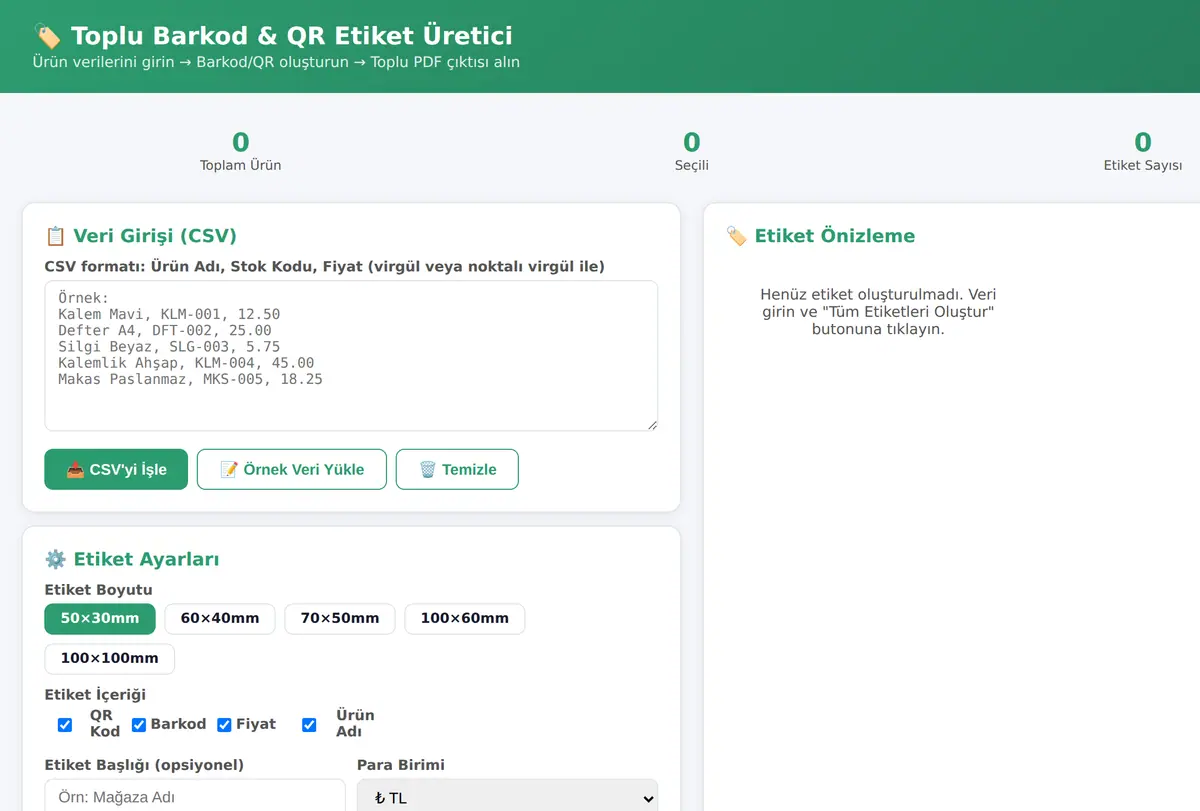Select the 100×60mm label size
Screen dimensions: 1200x811
(x=465, y=618)
